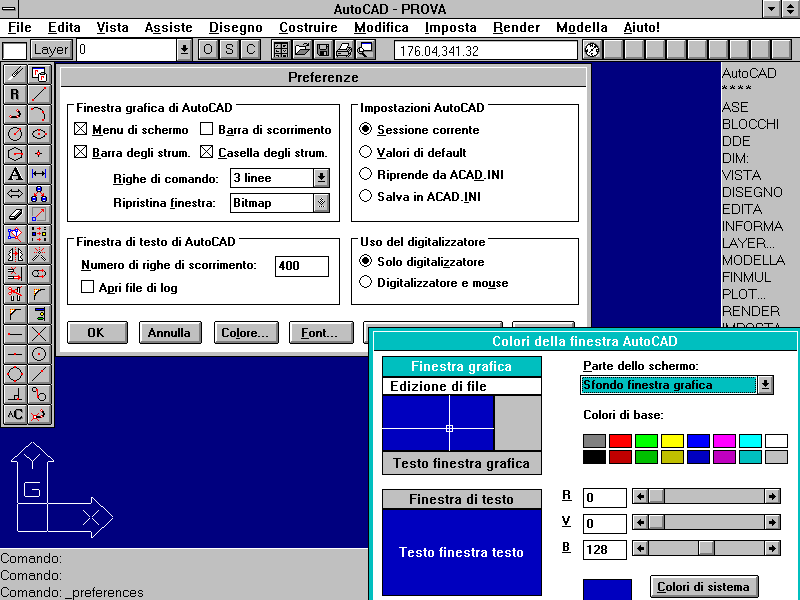Select the Ellipse tool in toolbox
The image size is (800, 600).
tap(39, 134)
